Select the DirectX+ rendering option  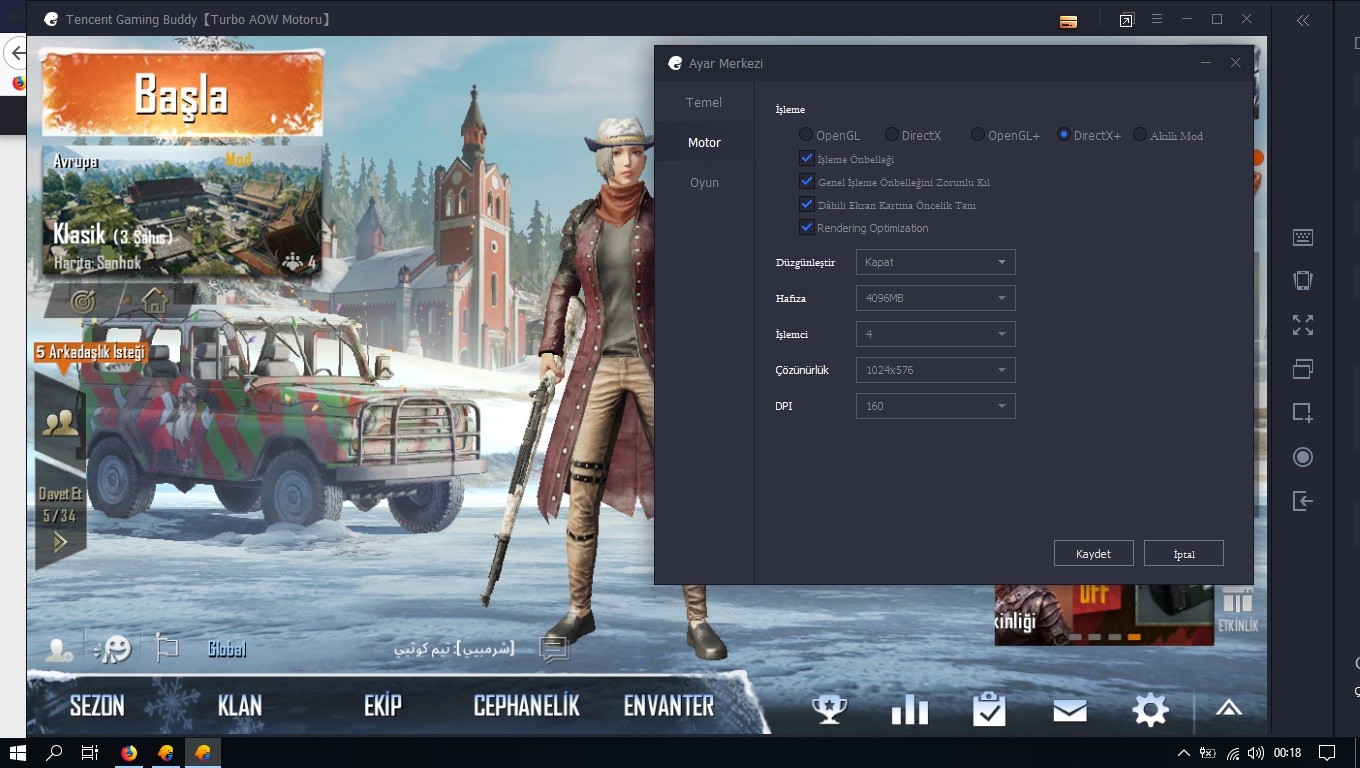coord(1089,135)
